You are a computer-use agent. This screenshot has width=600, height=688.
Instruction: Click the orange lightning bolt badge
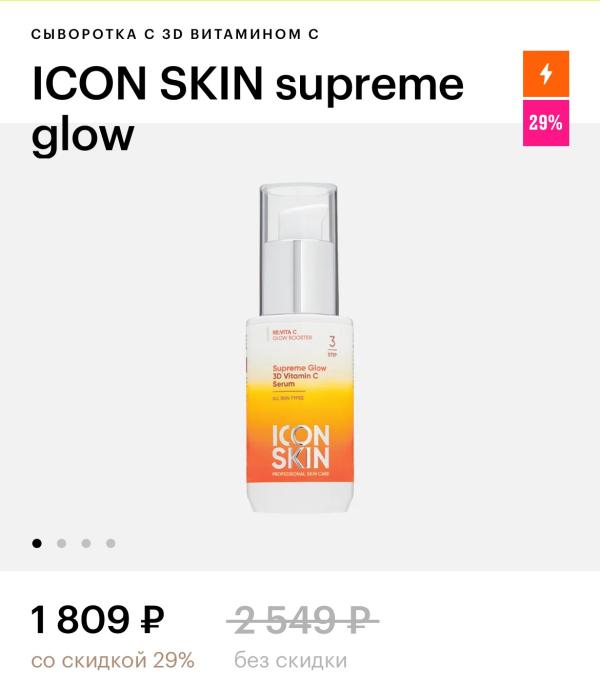[546, 74]
